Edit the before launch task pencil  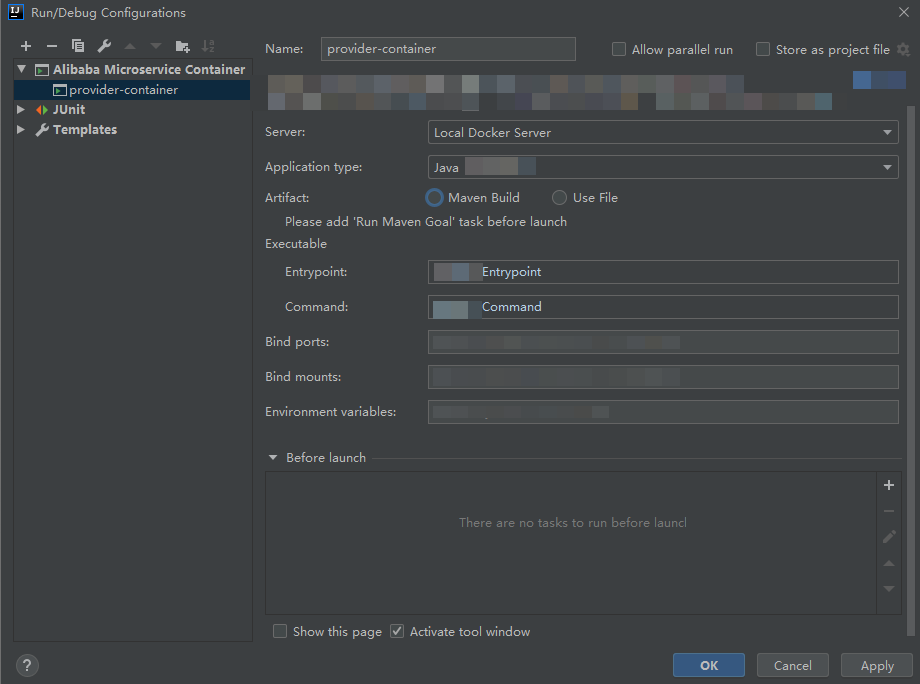pos(889,537)
